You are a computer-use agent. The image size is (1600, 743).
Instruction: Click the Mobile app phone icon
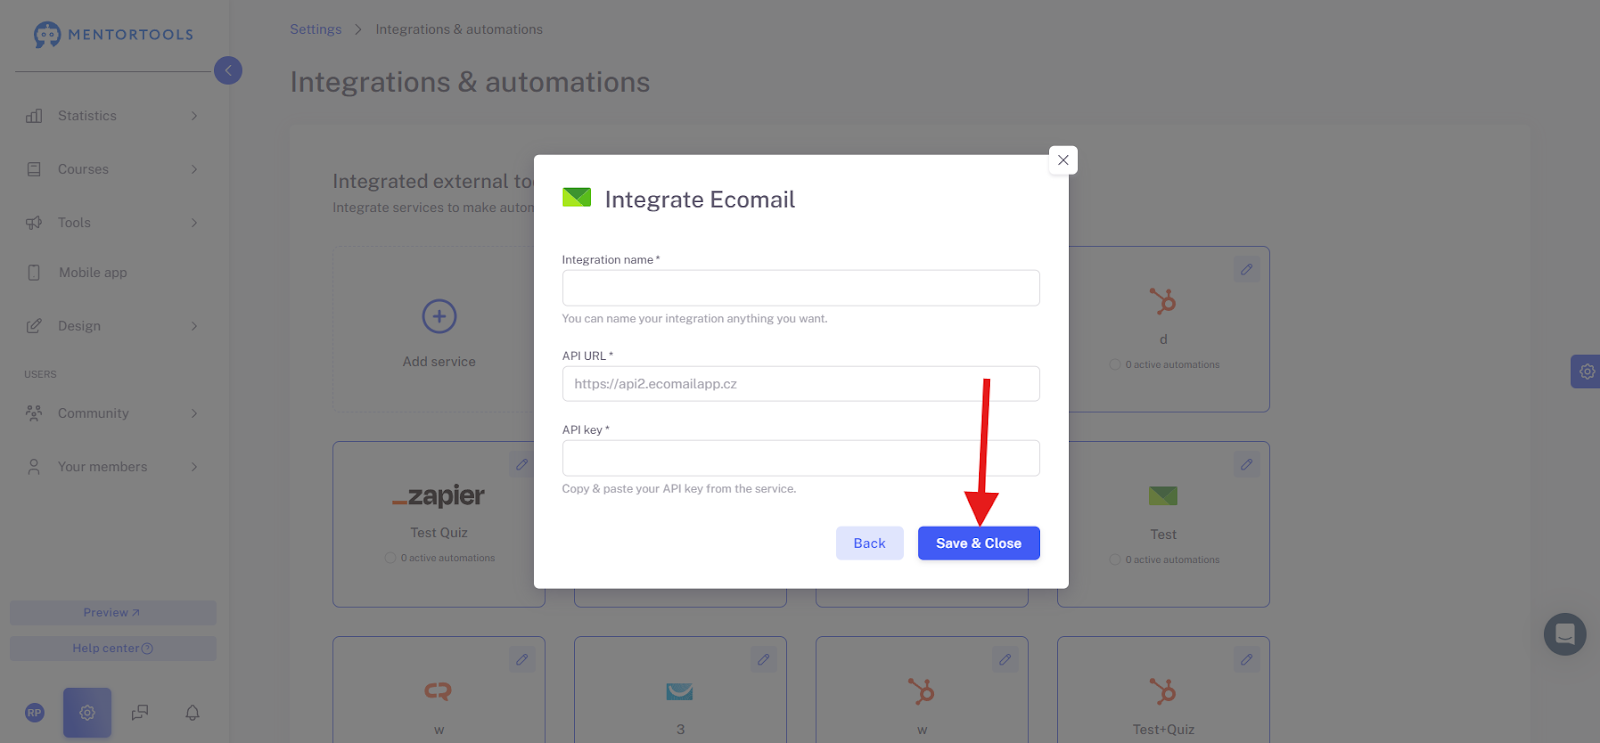click(x=34, y=273)
